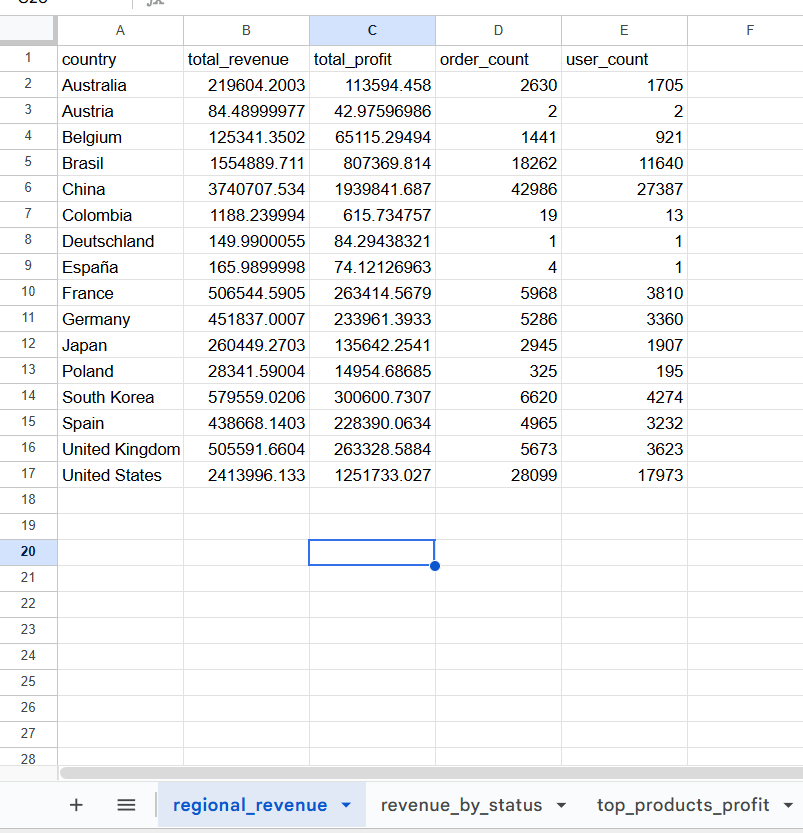Open the revenue_by_status tab dropdown arrow
Screen dimensions: 803x833
562,805
